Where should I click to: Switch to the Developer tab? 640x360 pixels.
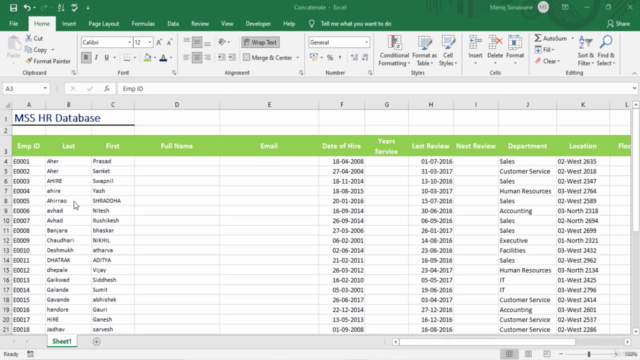258,24
